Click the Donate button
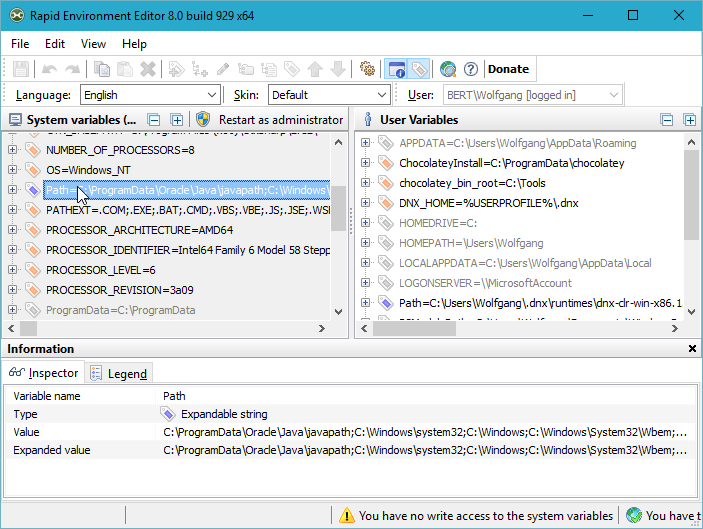This screenshot has width=703, height=529. 508,69
